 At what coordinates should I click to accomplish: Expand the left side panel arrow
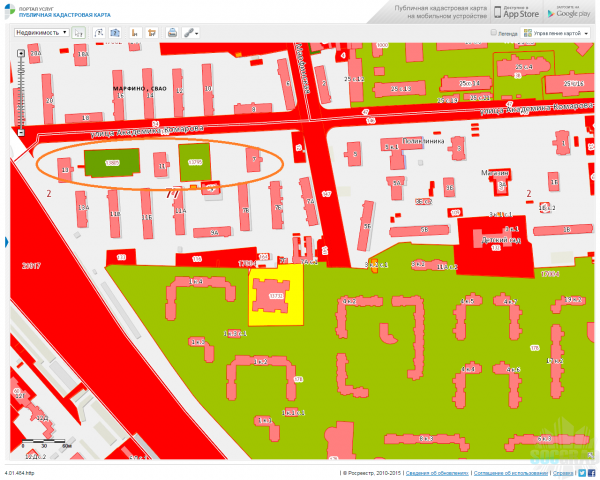[x=6, y=241]
